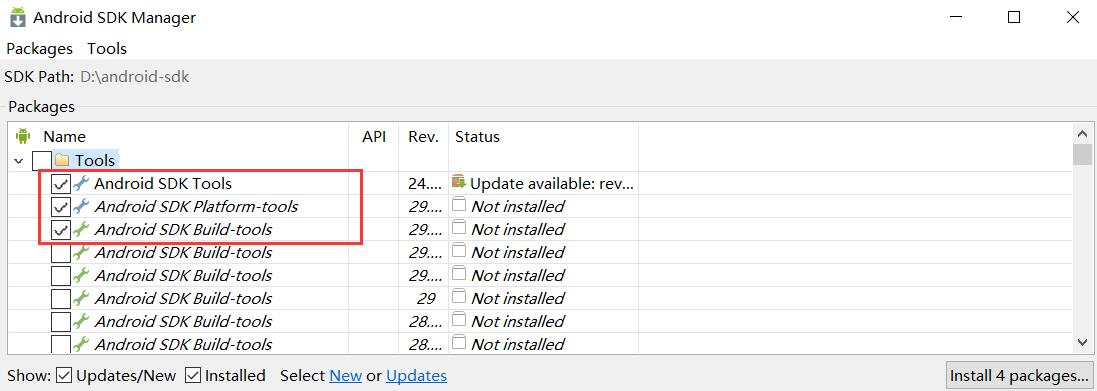This screenshot has height=391, width=1097.
Task: Click Not installed text in Platform-tools row
Action: coord(518,206)
